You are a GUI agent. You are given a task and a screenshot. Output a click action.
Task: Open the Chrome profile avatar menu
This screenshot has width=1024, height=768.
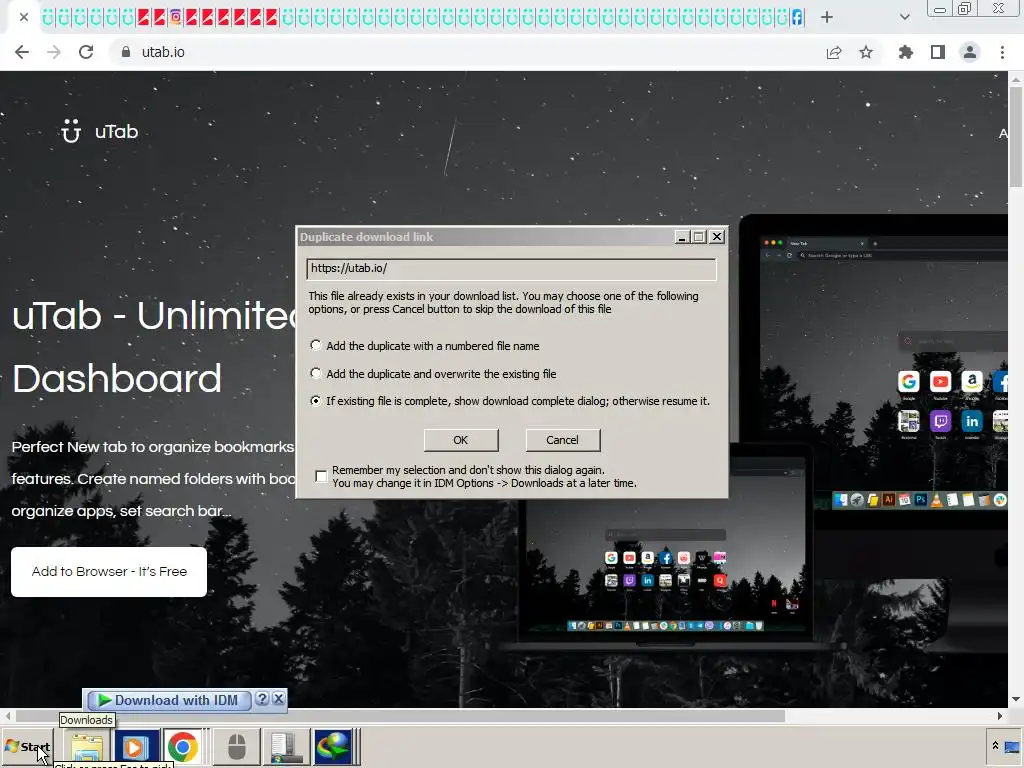pyautogui.click(x=970, y=52)
